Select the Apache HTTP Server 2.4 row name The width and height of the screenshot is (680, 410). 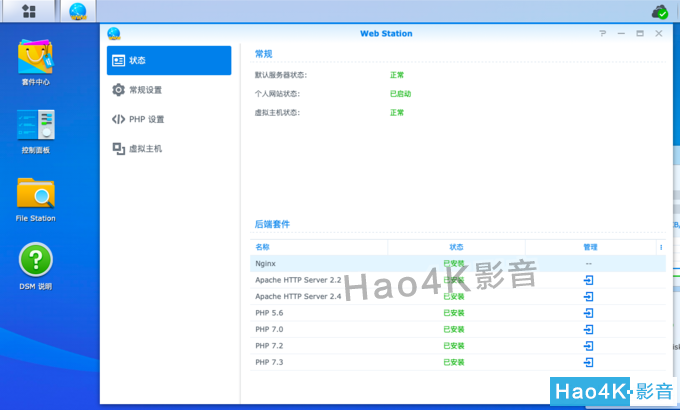tap(298, 297)
